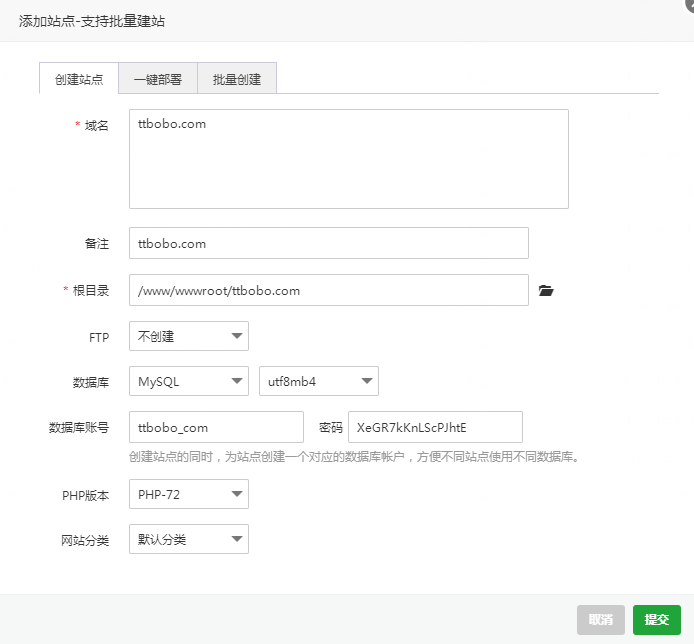Click inside the 域名 domain text area

(x=348, y=159)
